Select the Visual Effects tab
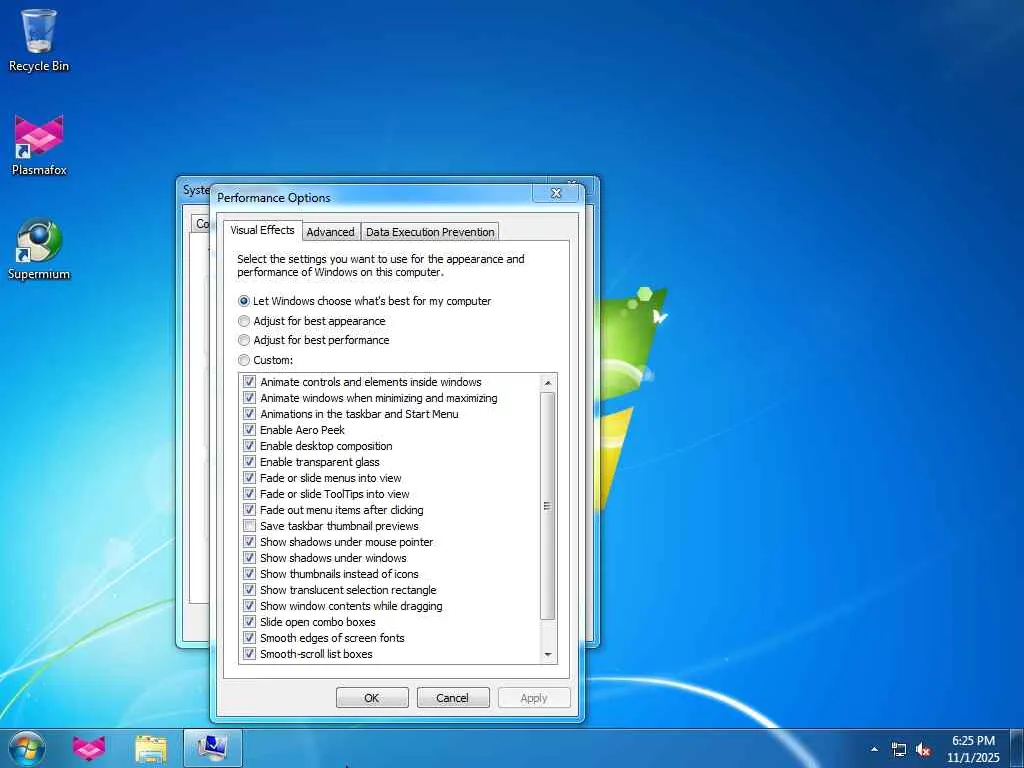 [x=263, y=230]
